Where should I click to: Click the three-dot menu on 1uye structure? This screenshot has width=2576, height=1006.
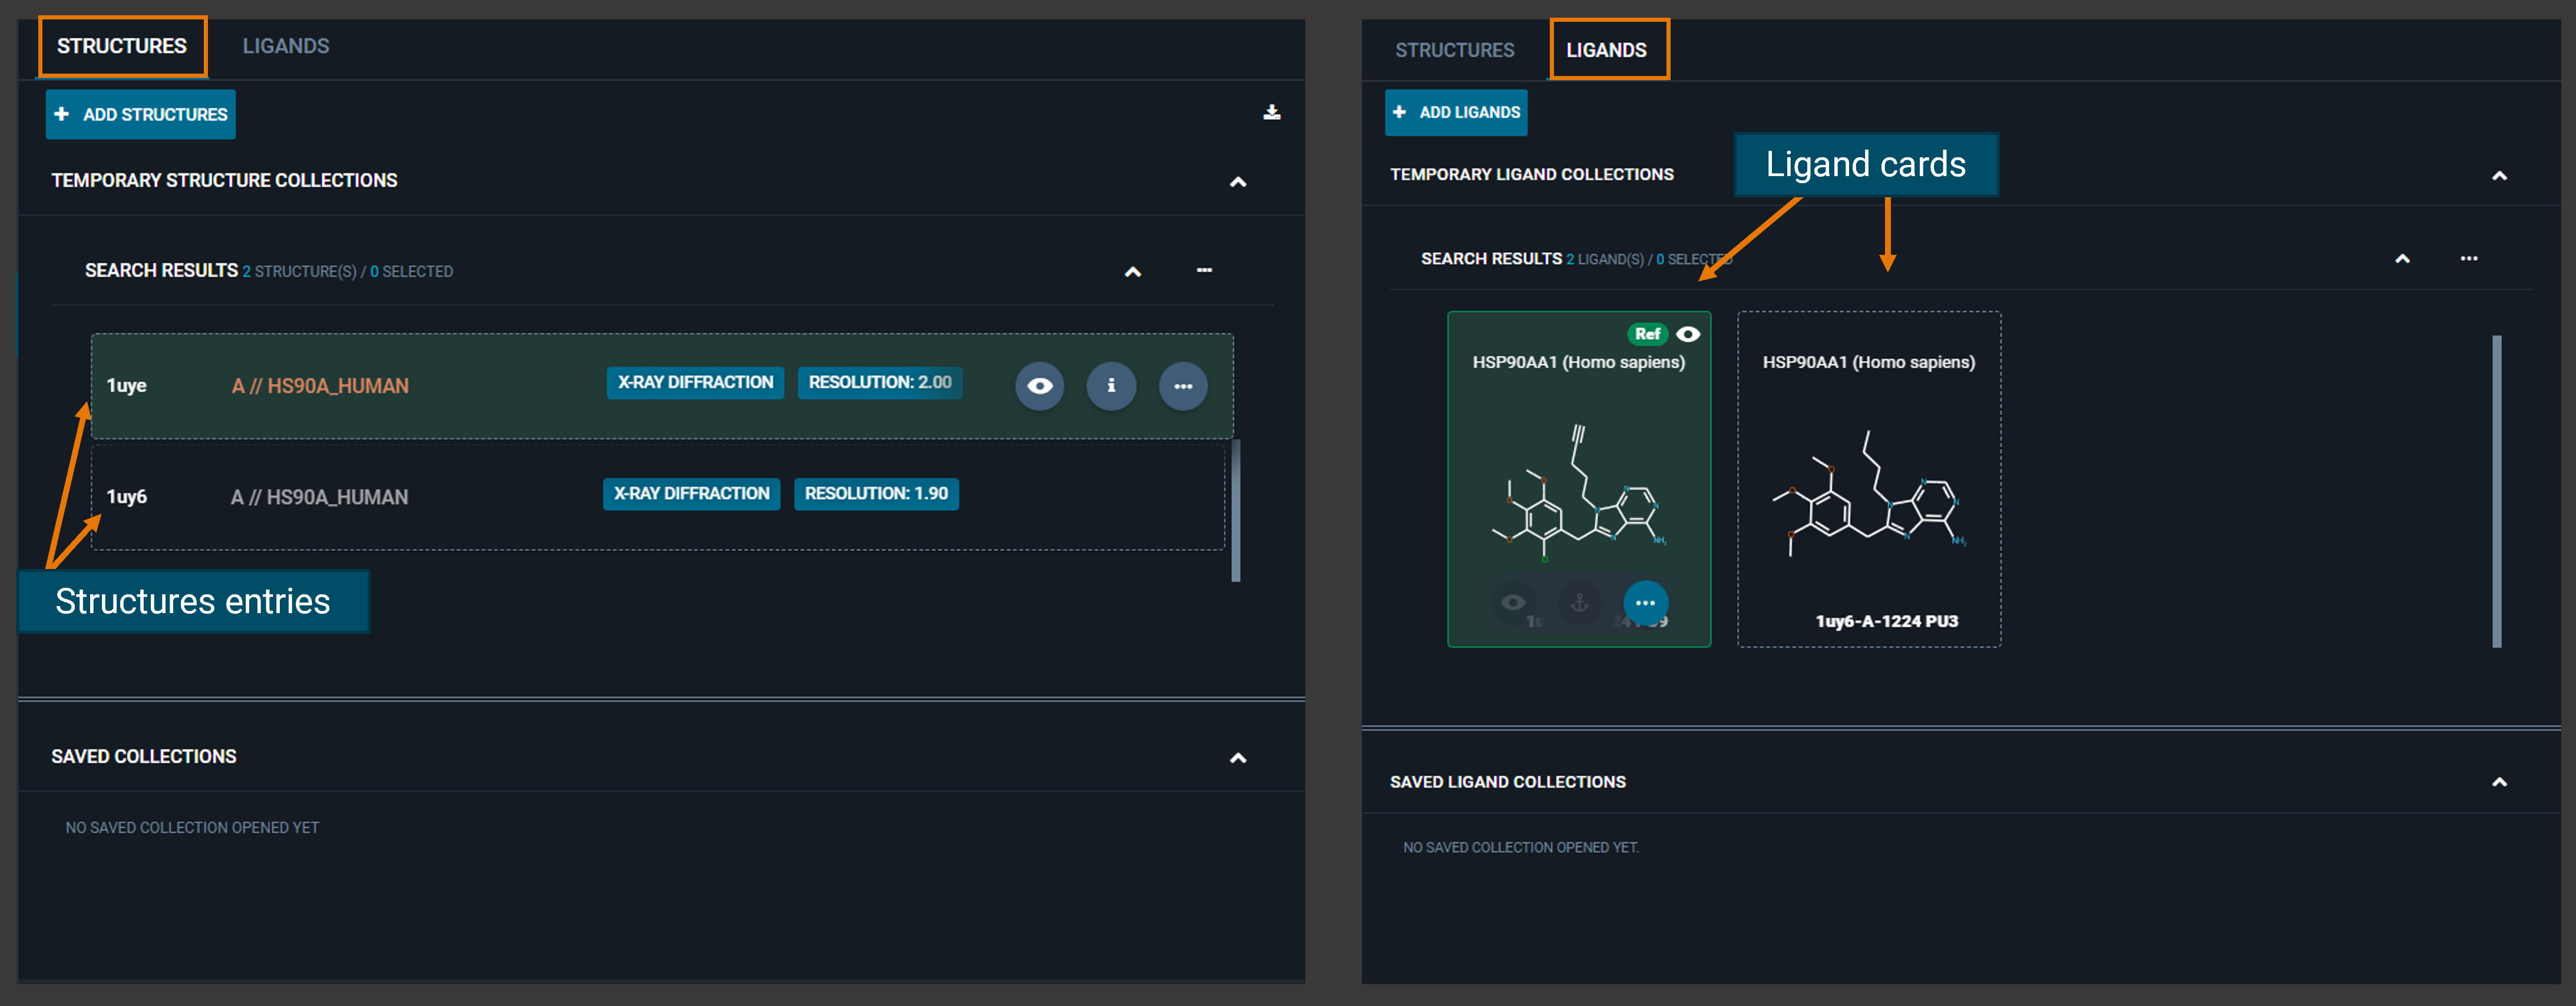click(1188, 385)
